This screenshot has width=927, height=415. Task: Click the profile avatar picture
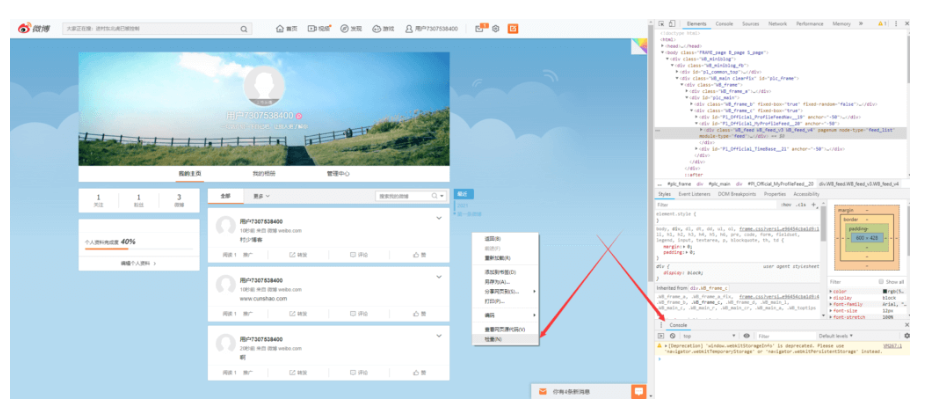265,87
